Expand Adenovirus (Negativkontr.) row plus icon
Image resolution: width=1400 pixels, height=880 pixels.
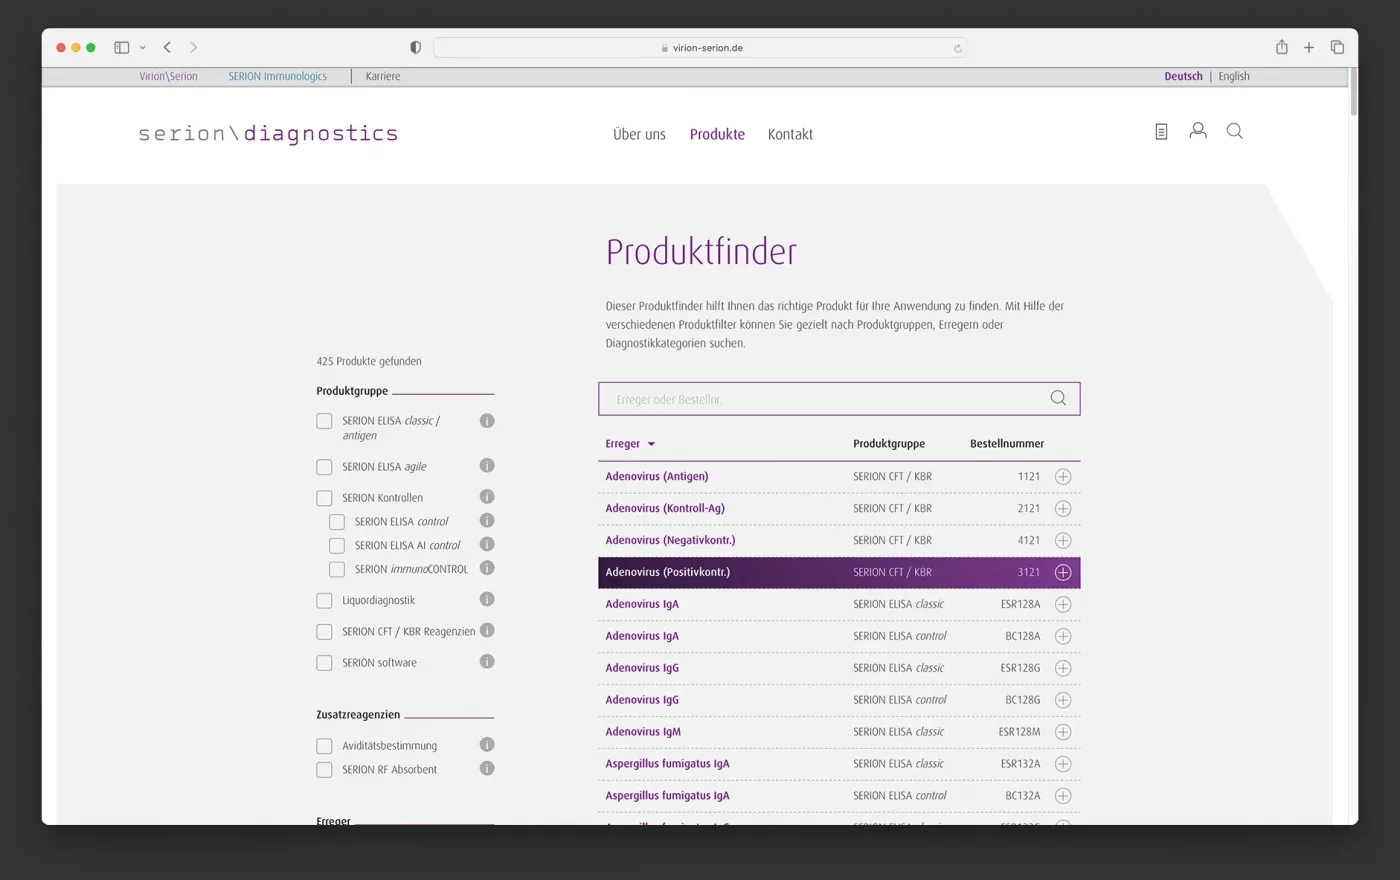pyautogui.click(x=1063, y=541)
